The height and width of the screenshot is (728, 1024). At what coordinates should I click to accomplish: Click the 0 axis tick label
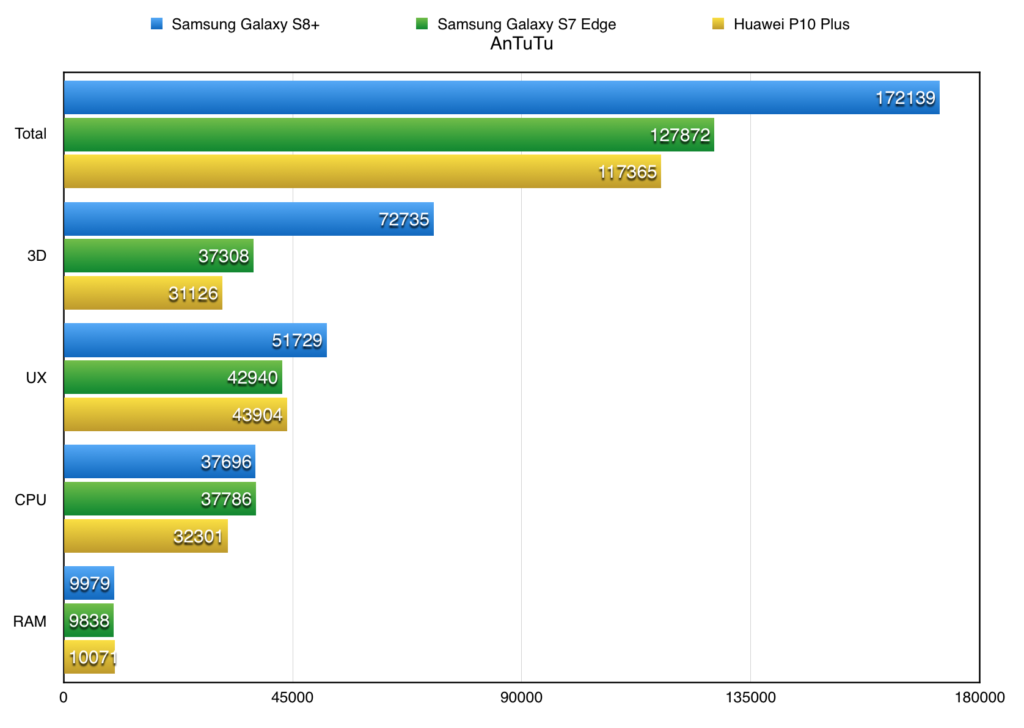click(63, 698)
